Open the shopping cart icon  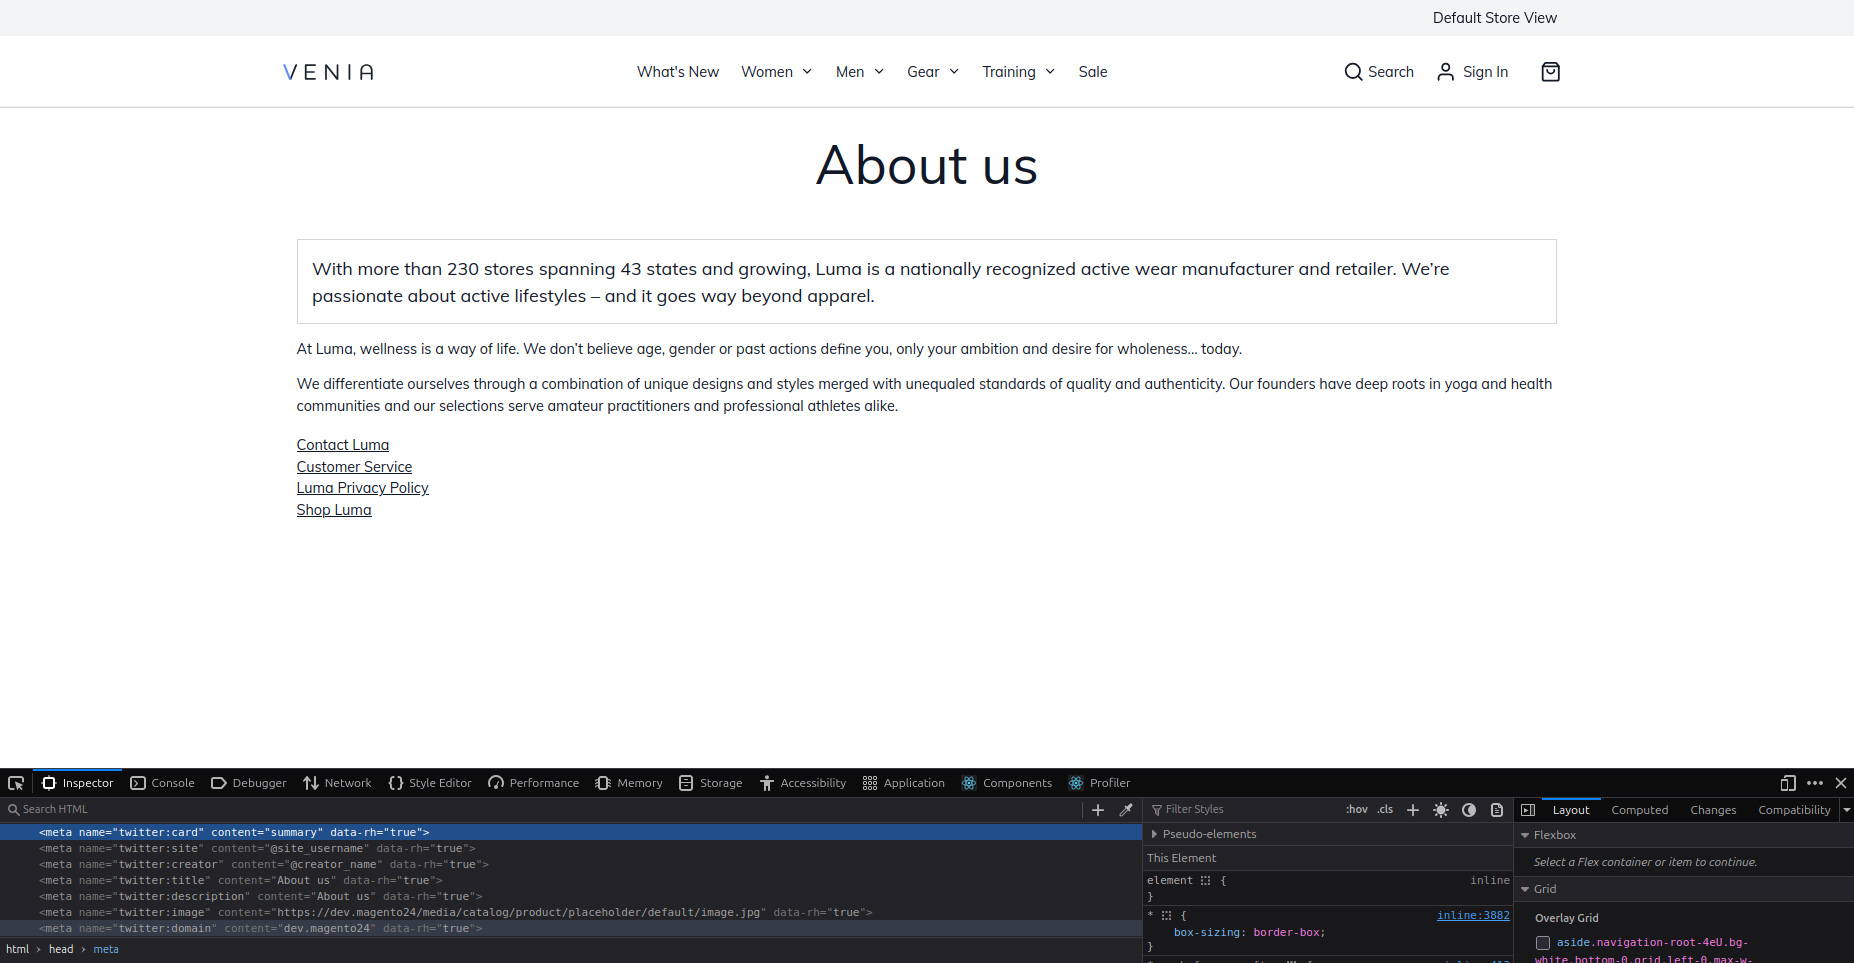click(1550, 72)
